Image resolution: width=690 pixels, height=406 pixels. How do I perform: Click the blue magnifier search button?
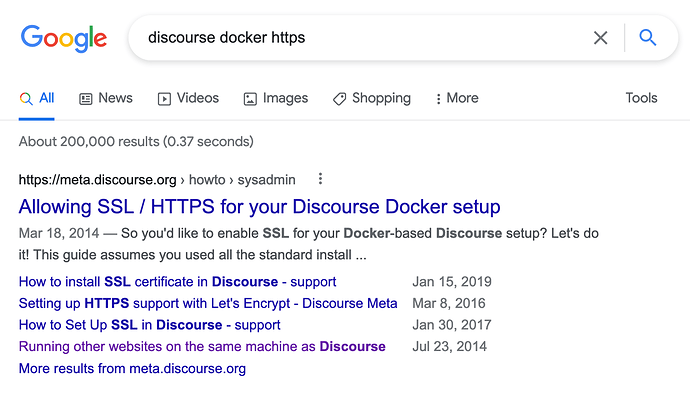click(x=647, y=38)
